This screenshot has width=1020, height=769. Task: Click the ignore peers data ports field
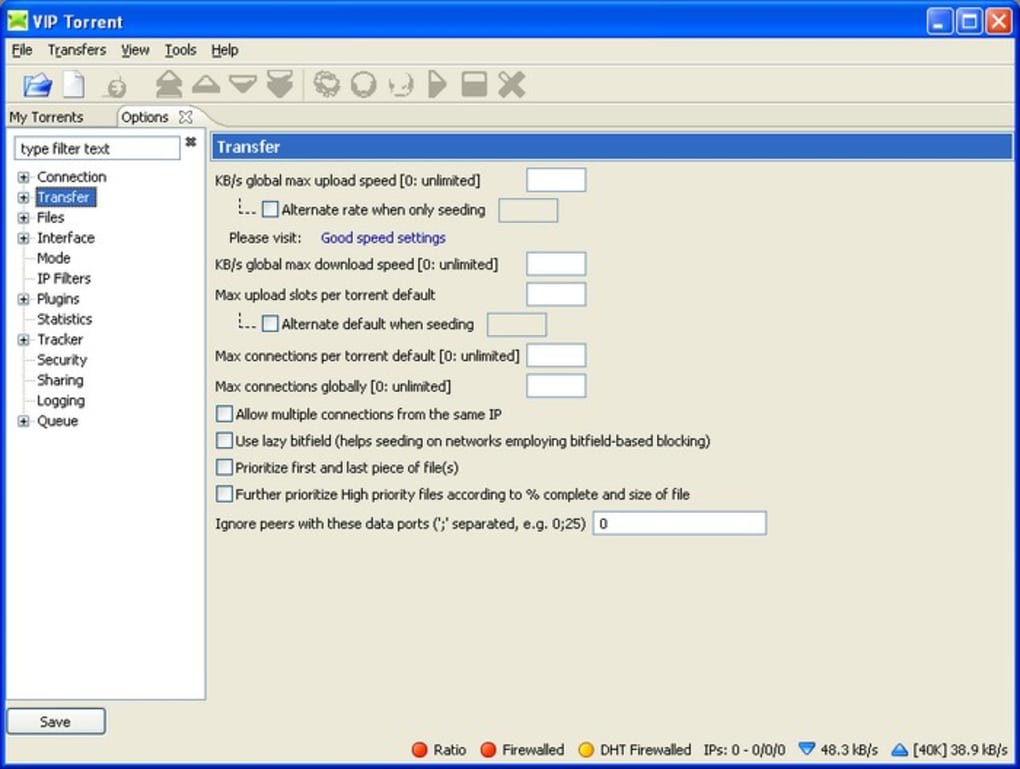tap(679, 523)
